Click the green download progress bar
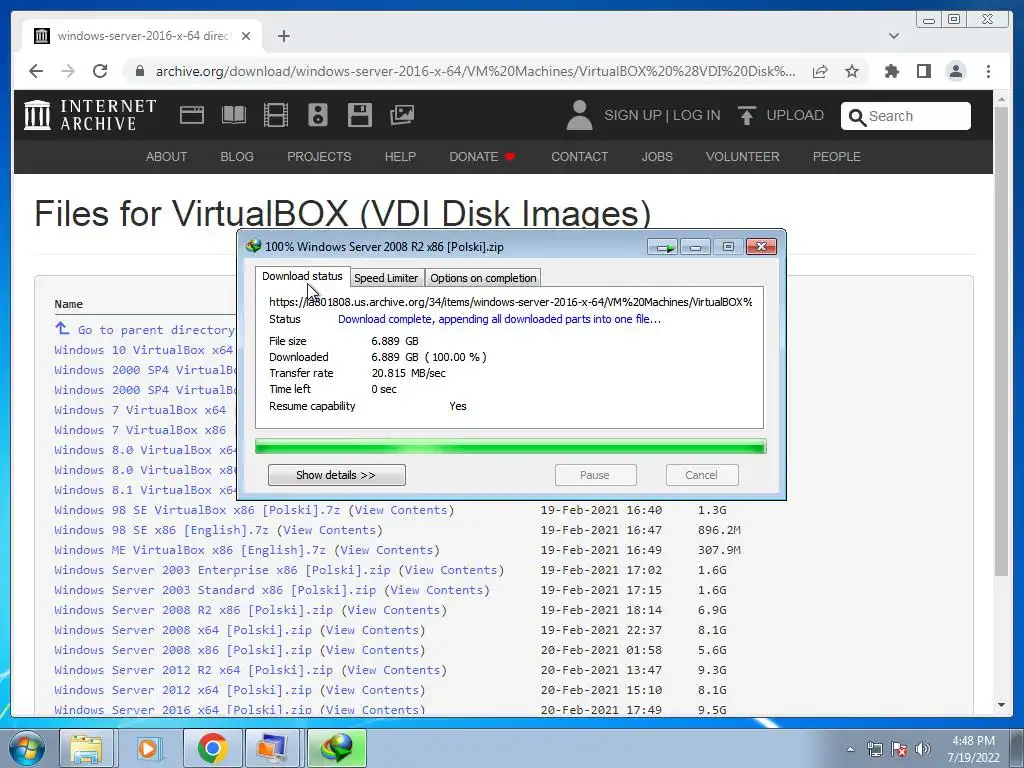 pos(510,447)
